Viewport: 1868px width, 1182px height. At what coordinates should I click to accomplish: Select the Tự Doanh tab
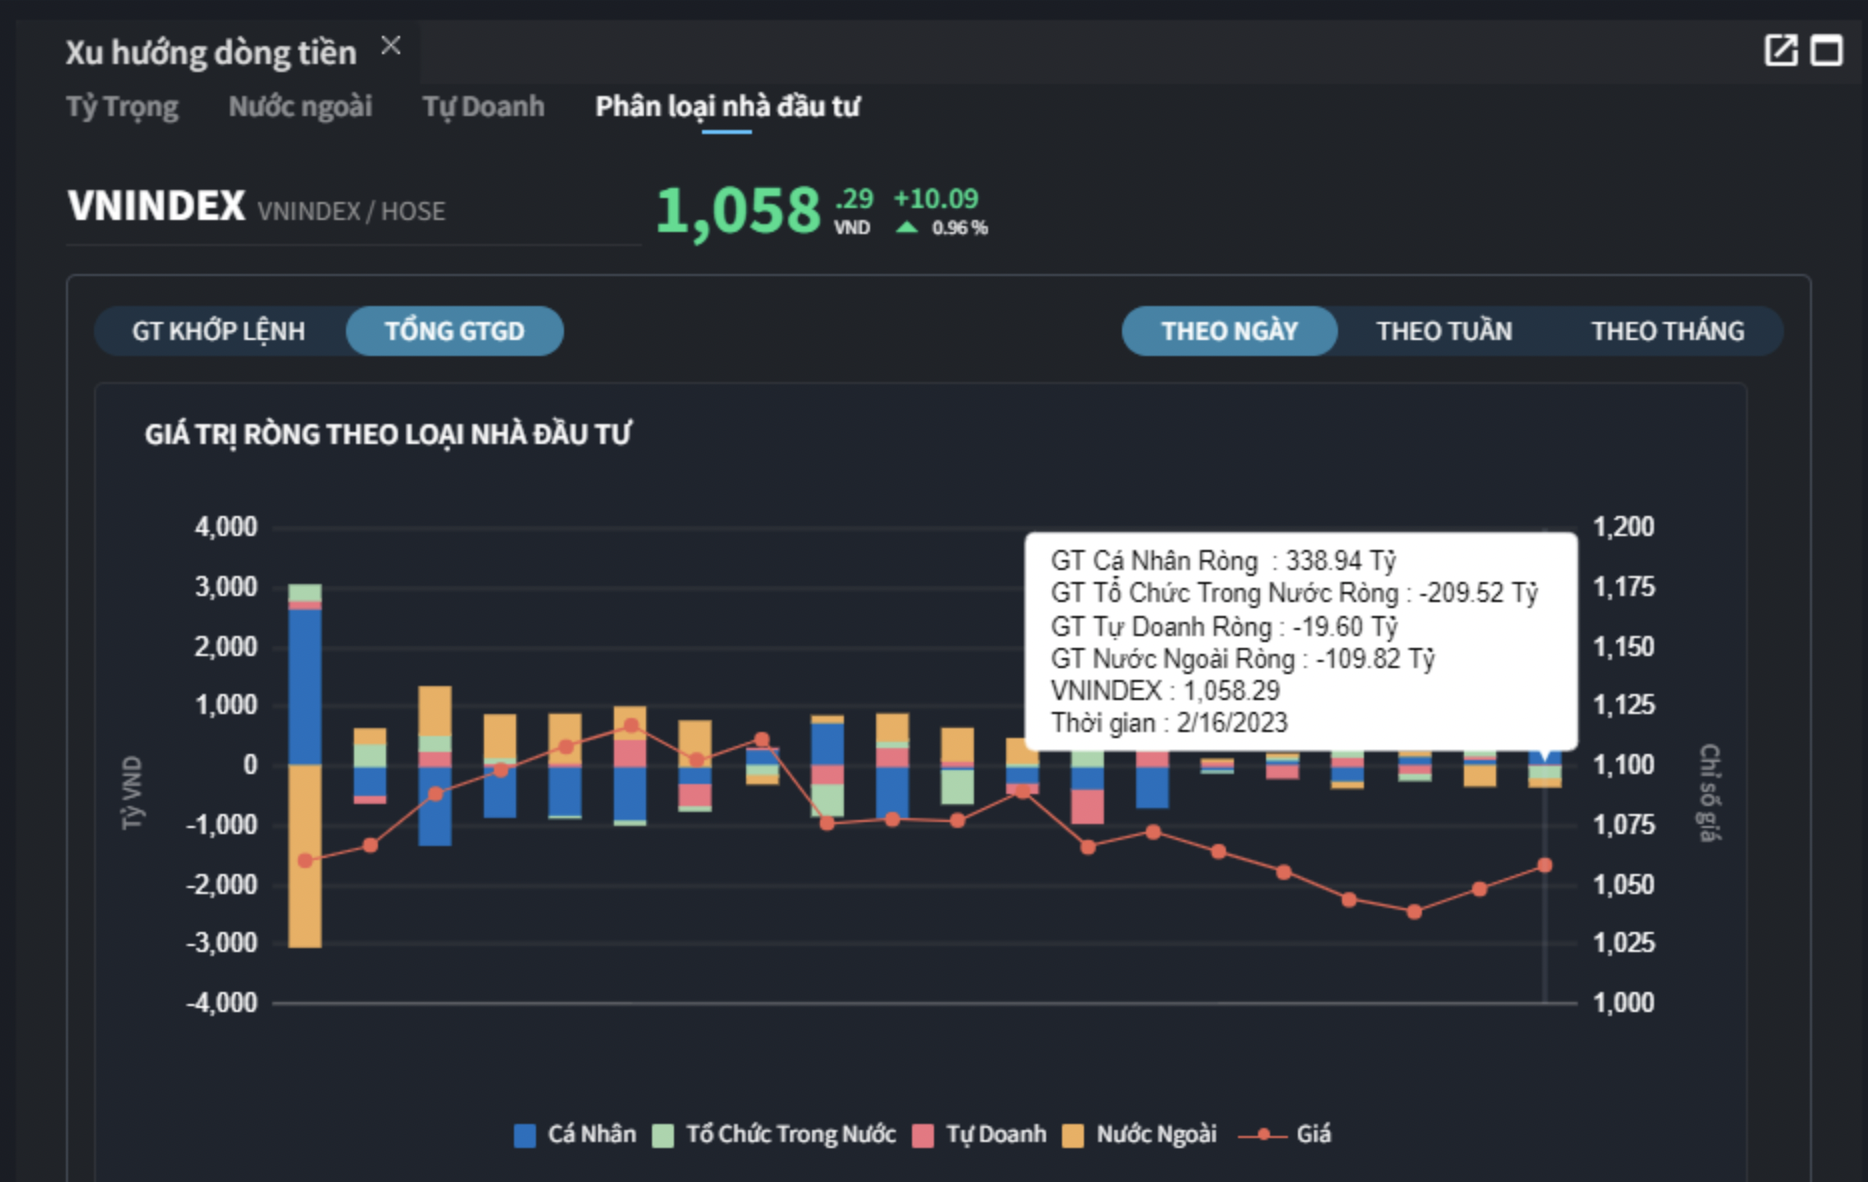[x=483, y=106]
